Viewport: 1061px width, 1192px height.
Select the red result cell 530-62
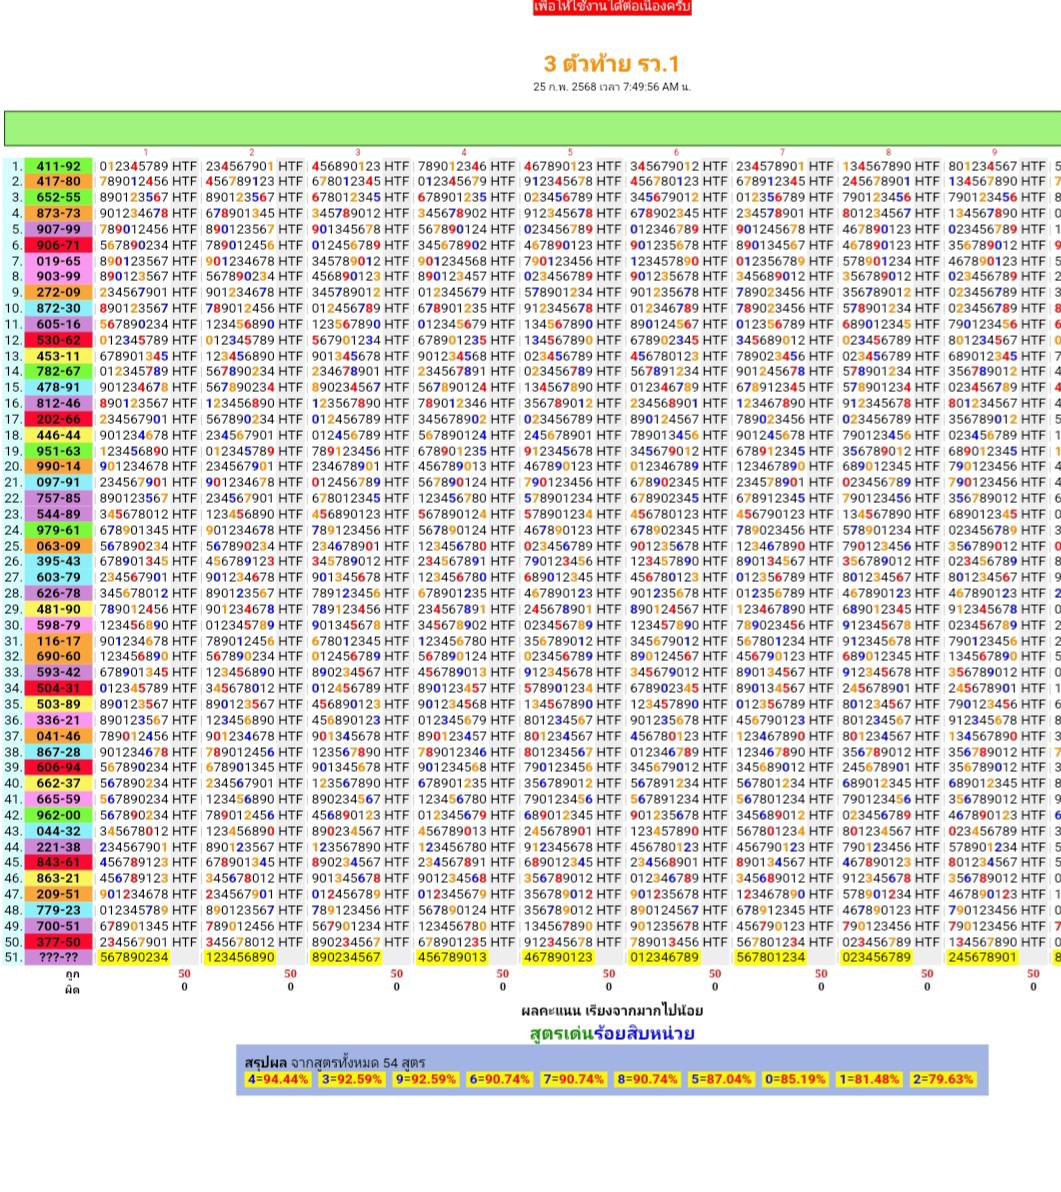point(59,340)
